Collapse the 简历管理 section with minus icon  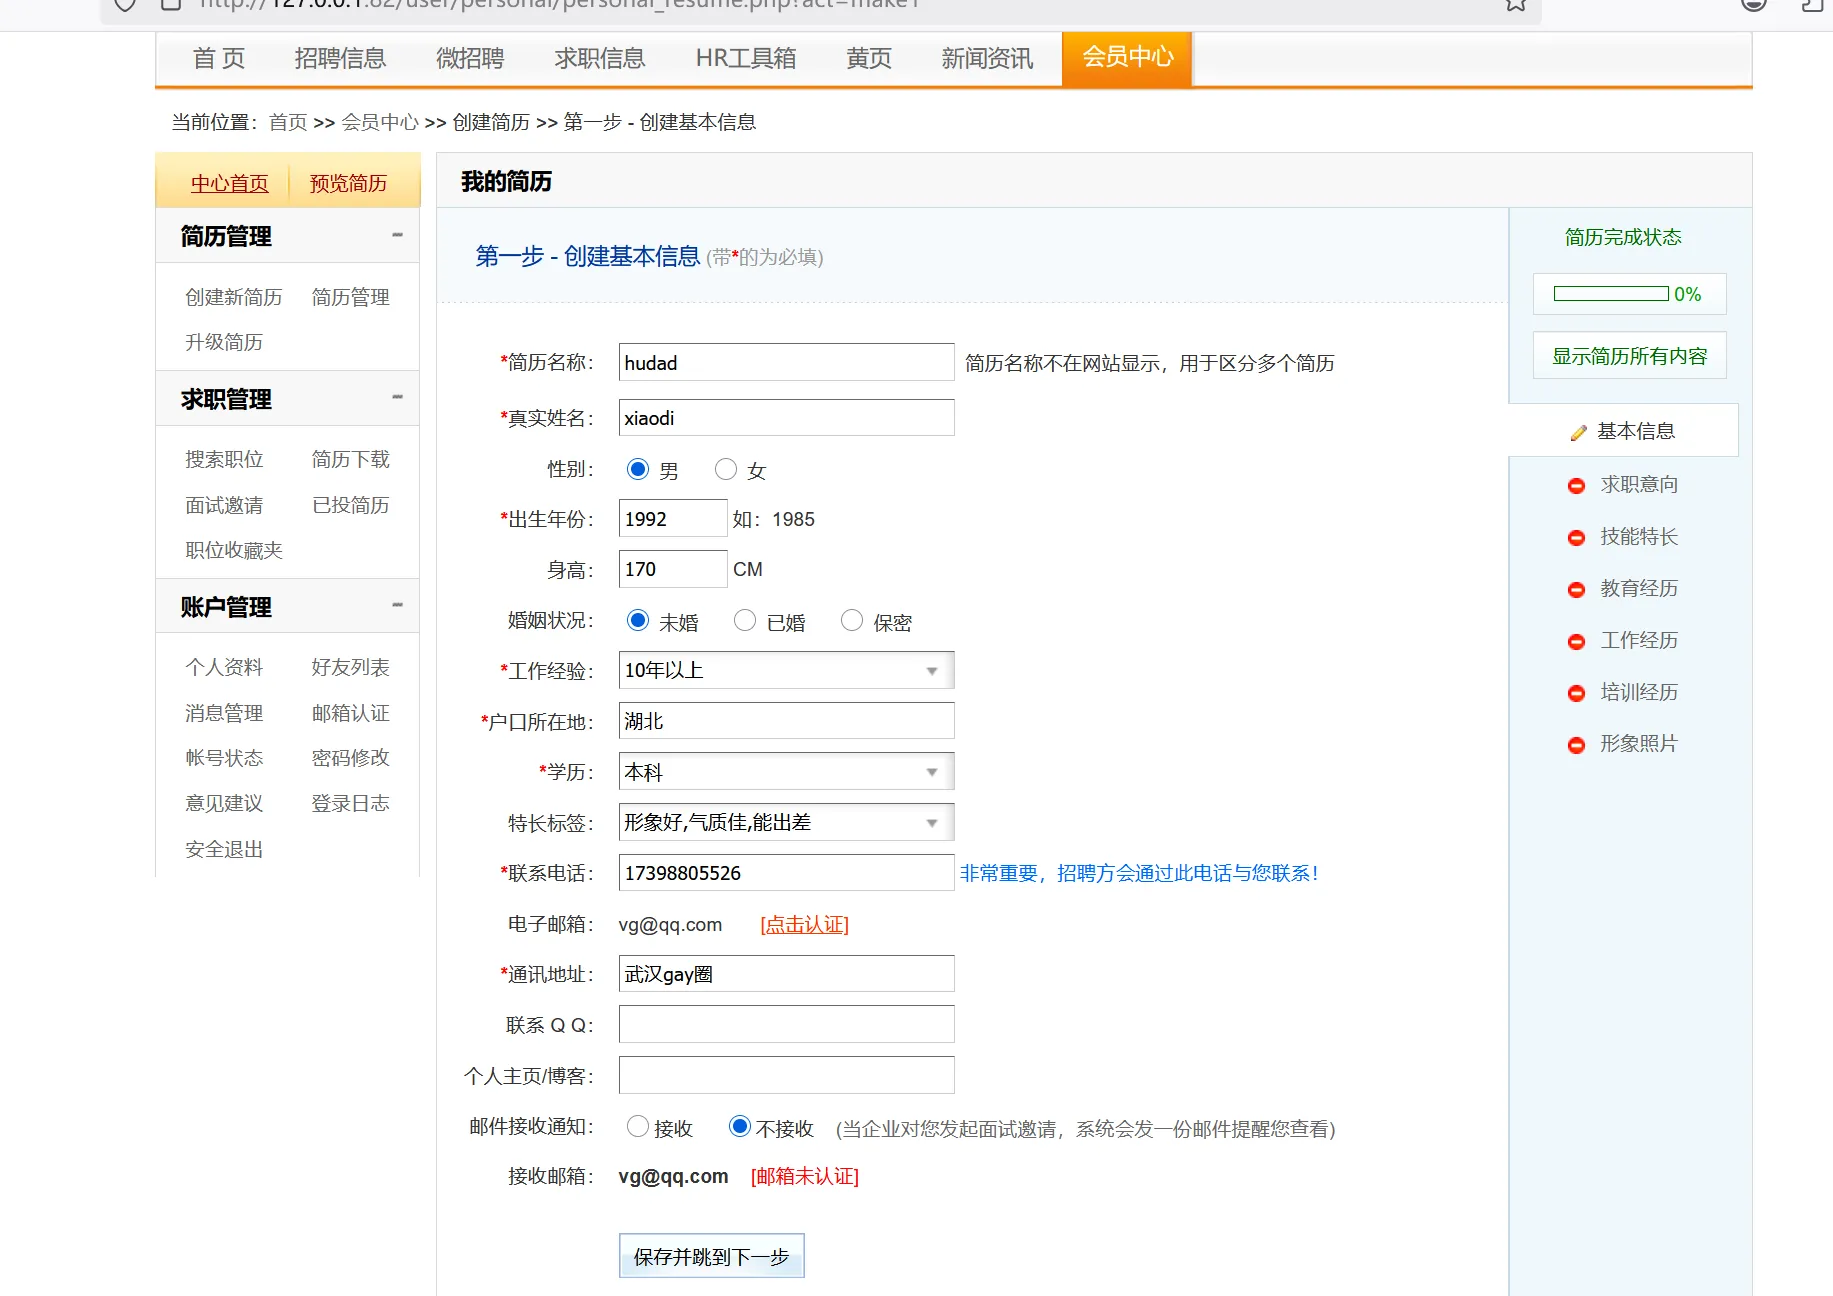click(x=397, y=235)
